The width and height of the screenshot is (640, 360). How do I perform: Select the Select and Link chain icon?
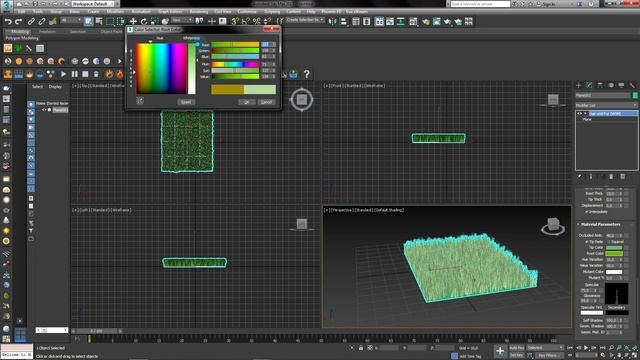31,21
